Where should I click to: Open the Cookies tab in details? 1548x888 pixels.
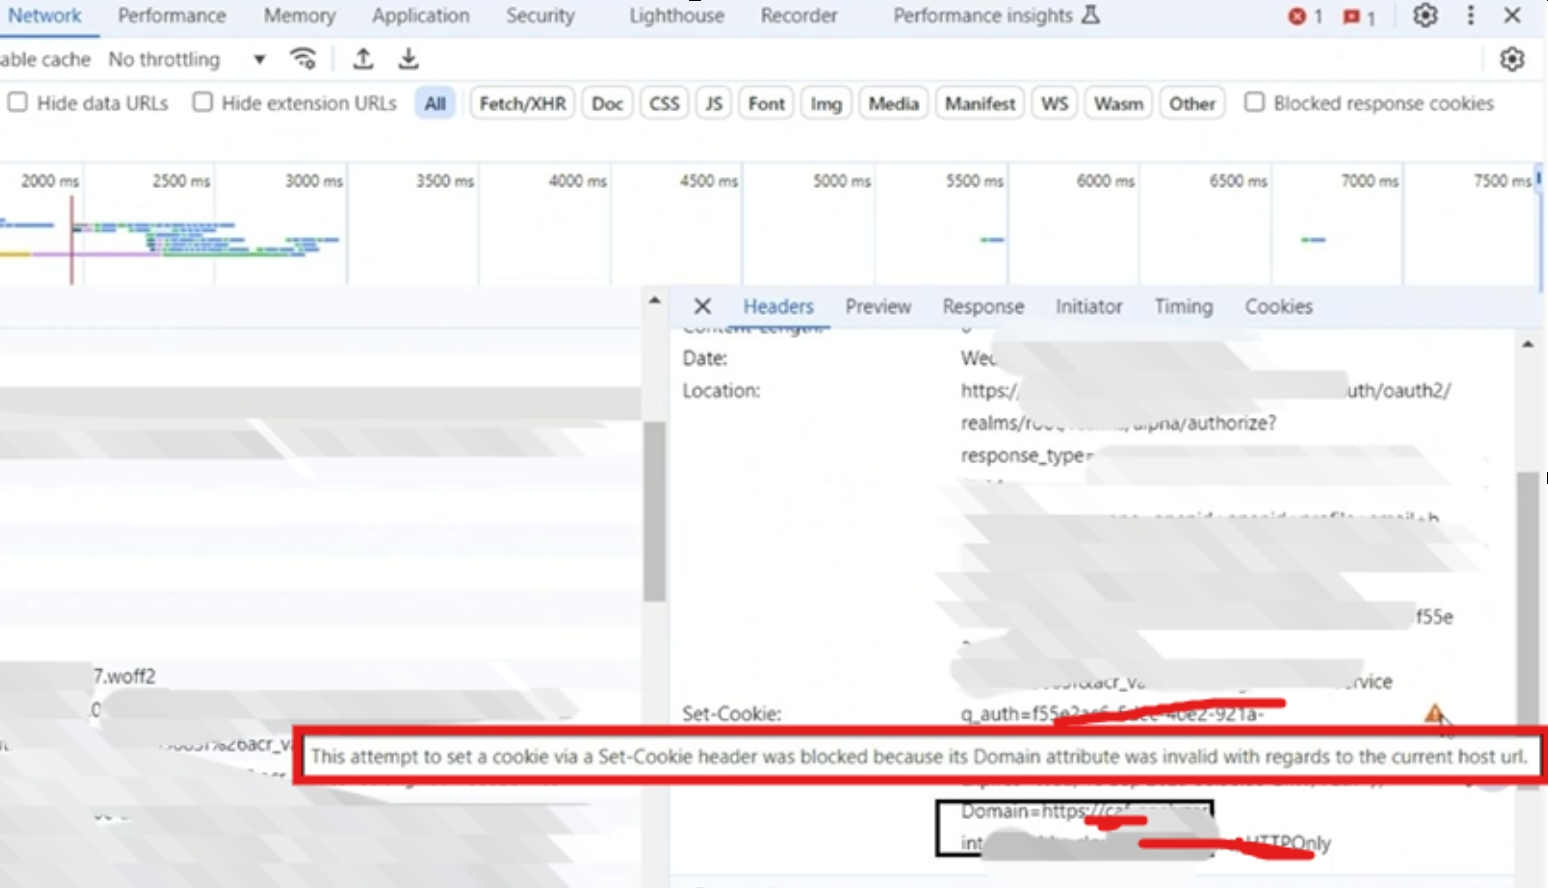pyautogui.click(x=1278, y=306)
